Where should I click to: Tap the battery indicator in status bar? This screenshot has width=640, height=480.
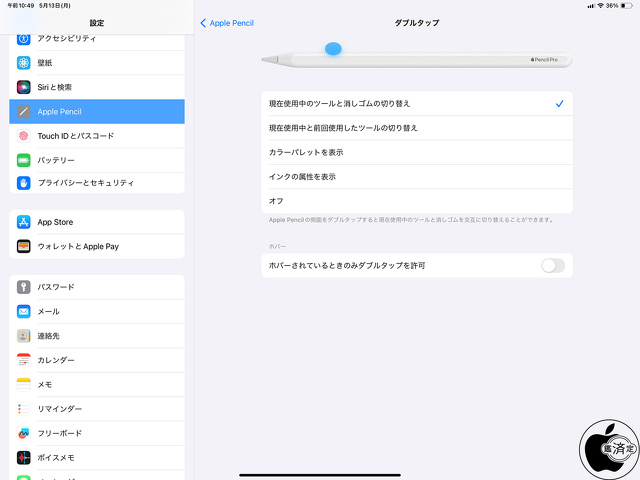tap(627, 6)
